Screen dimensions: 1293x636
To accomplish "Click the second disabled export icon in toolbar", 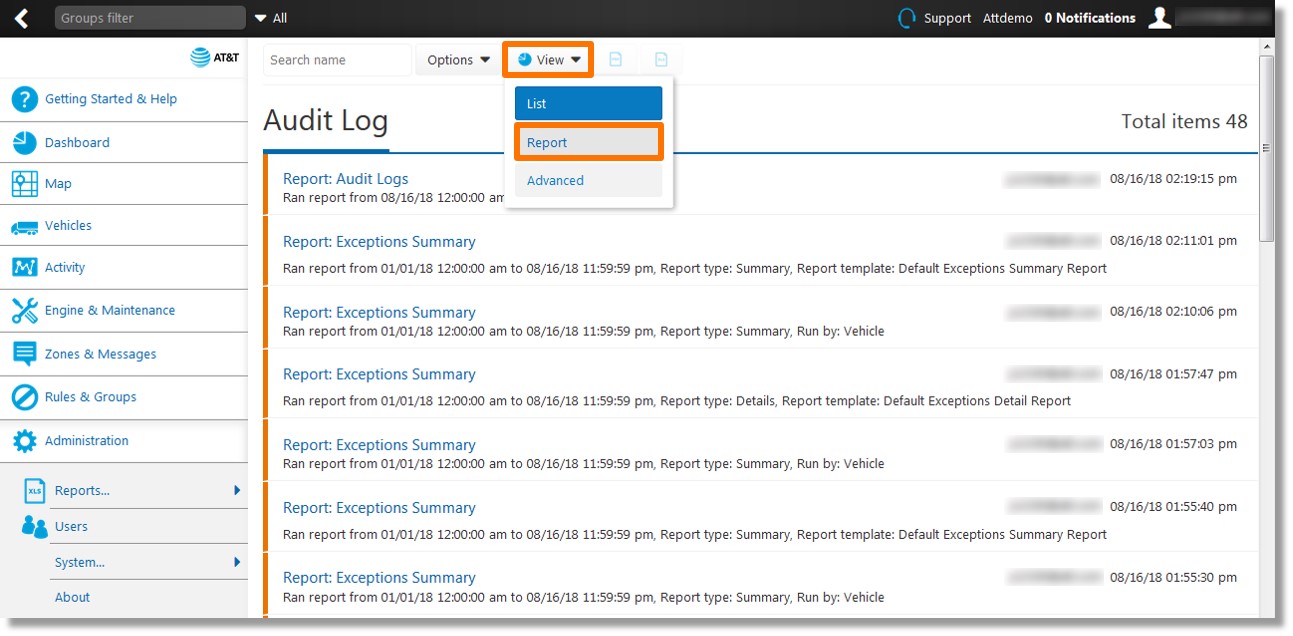I will pos(661,60).
